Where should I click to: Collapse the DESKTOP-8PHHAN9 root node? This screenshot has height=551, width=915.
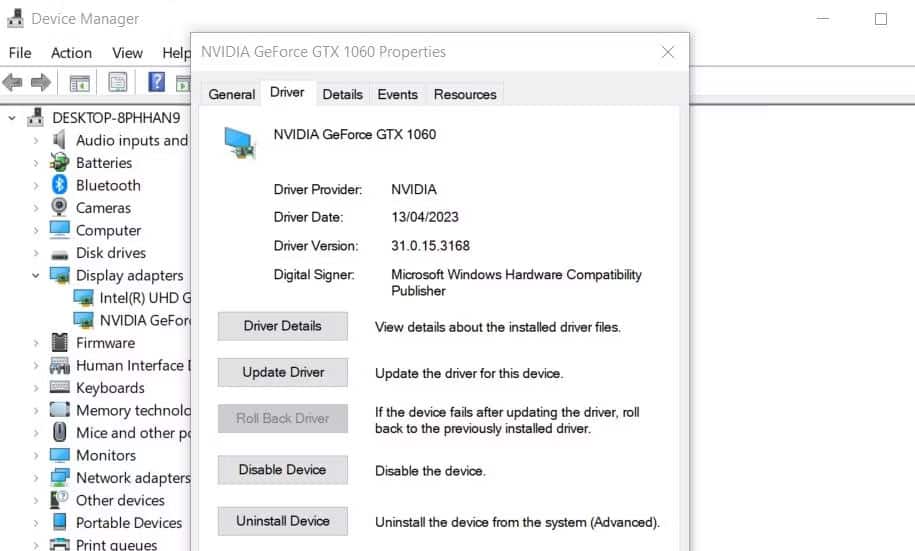(x=12, y=118)
